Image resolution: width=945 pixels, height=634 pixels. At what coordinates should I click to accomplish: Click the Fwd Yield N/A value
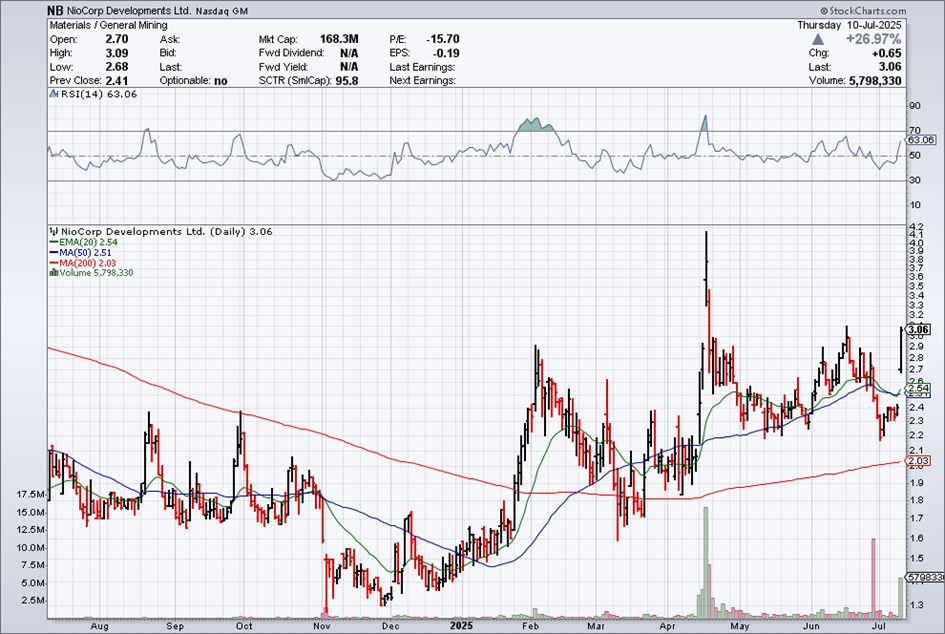(x=349, y=67)
